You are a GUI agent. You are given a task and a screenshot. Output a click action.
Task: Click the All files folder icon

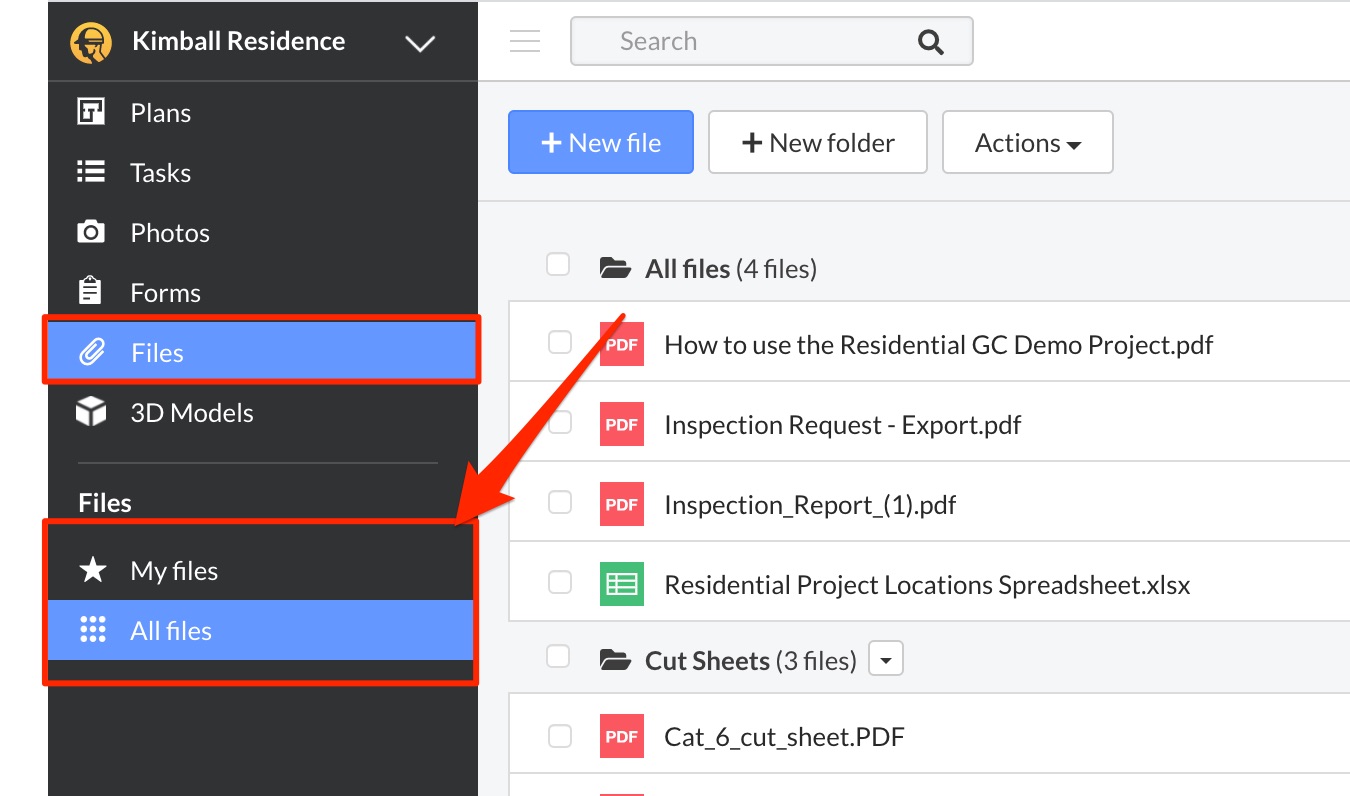[x=615, y=268]
